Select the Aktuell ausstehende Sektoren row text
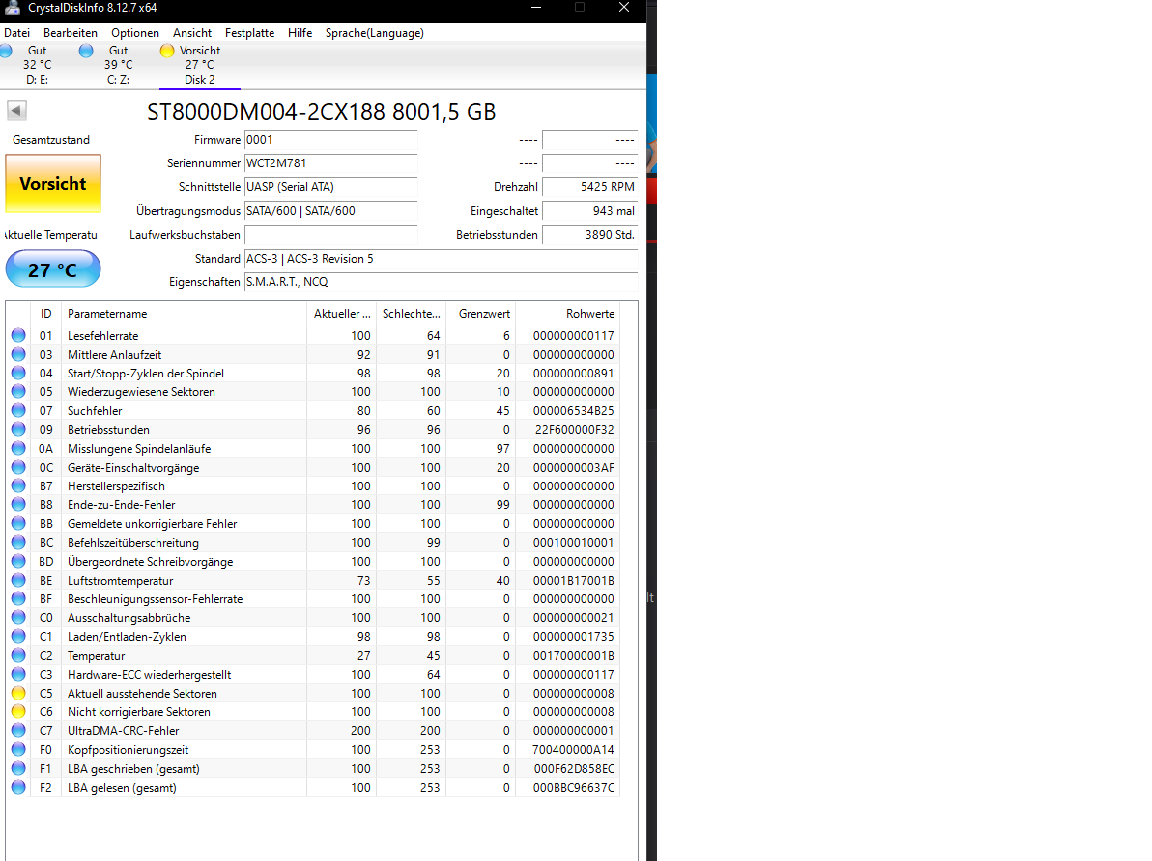Image resolution: width=1152 pixels, height=861 pixels. [x=143, y=694]
